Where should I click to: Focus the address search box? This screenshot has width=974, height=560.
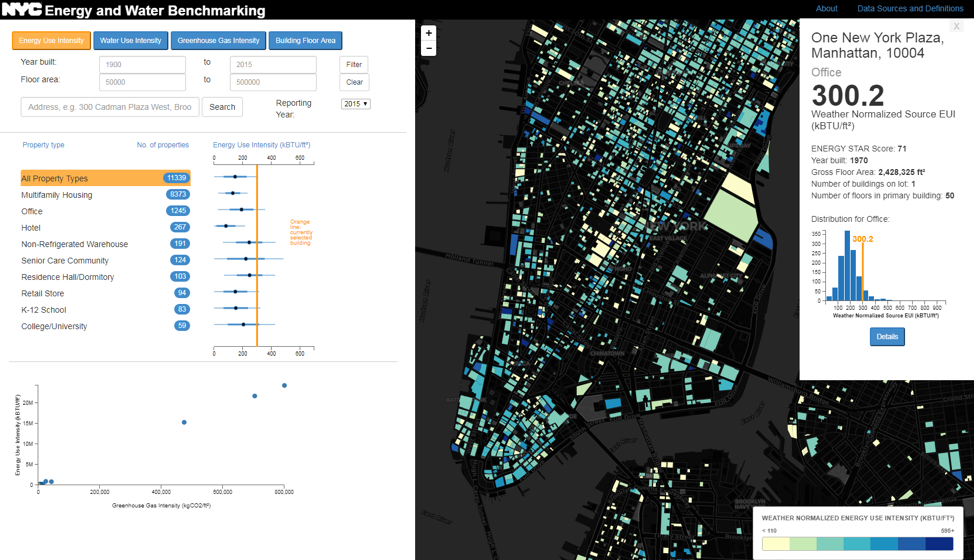point(110,107)
